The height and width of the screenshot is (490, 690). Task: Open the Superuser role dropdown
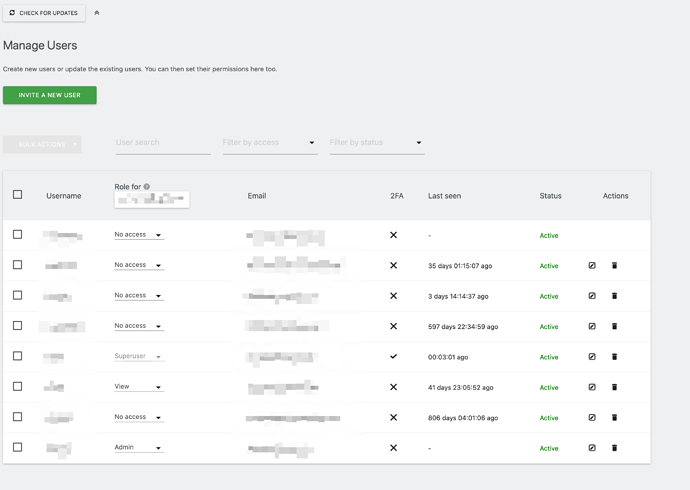pos(139,356)
